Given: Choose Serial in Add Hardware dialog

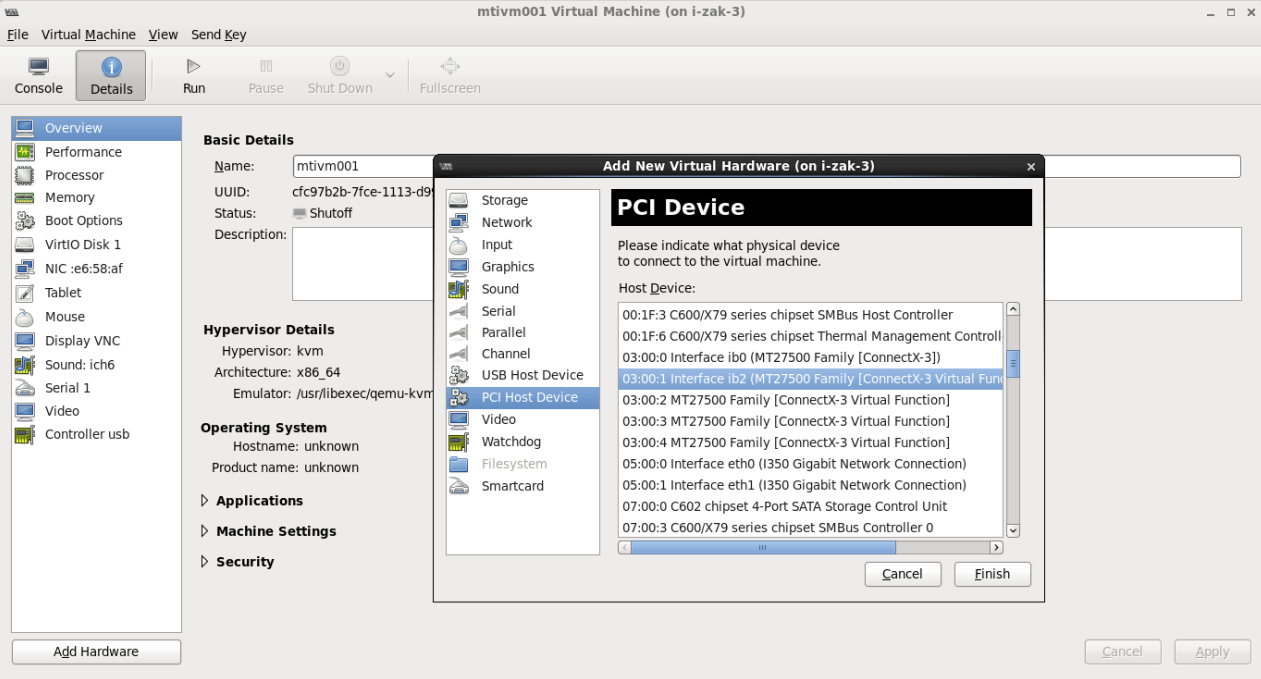Looking at the screenshot, I should [523, 311].
